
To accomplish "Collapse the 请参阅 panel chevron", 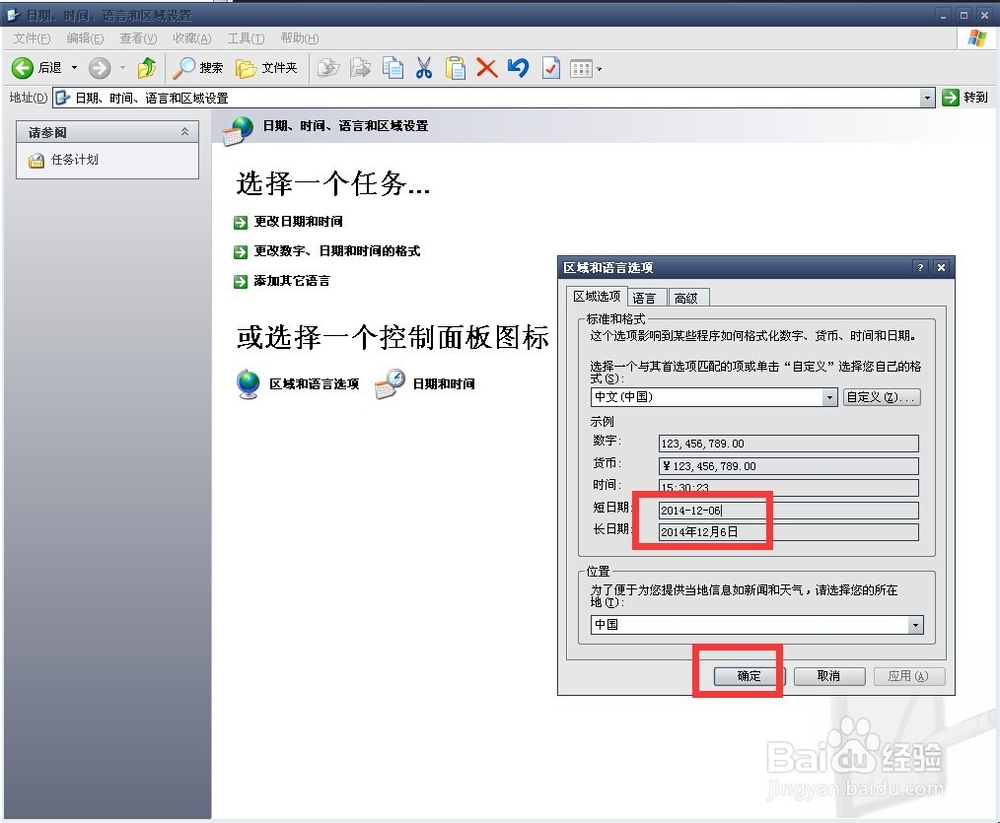I will coord(184,131).
